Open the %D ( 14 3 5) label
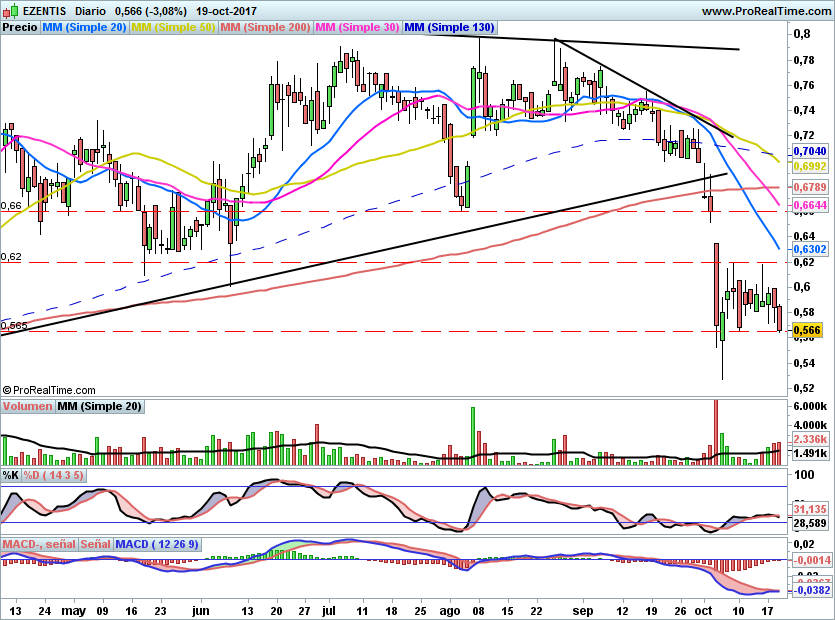The width and height of the screenshot is (835, 620). [x=54, y=475]
